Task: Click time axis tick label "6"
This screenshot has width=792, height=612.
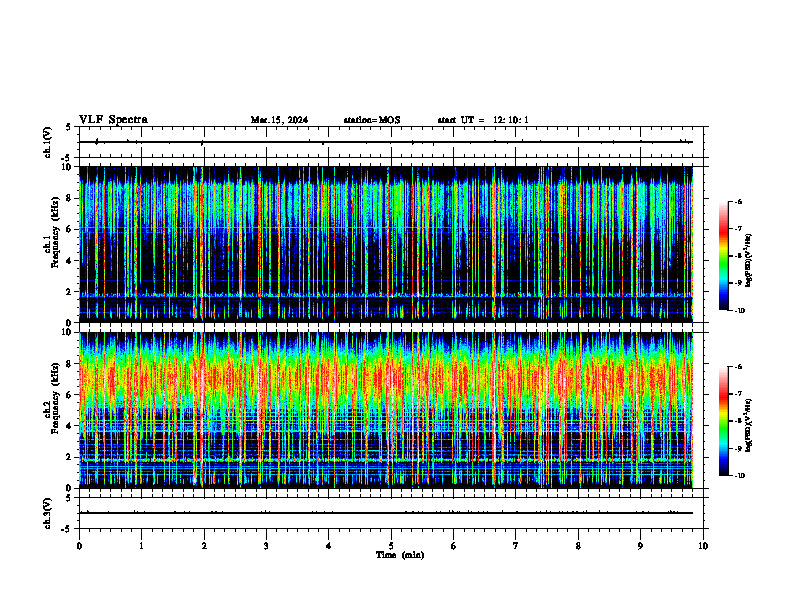Action: click(453, 546)
